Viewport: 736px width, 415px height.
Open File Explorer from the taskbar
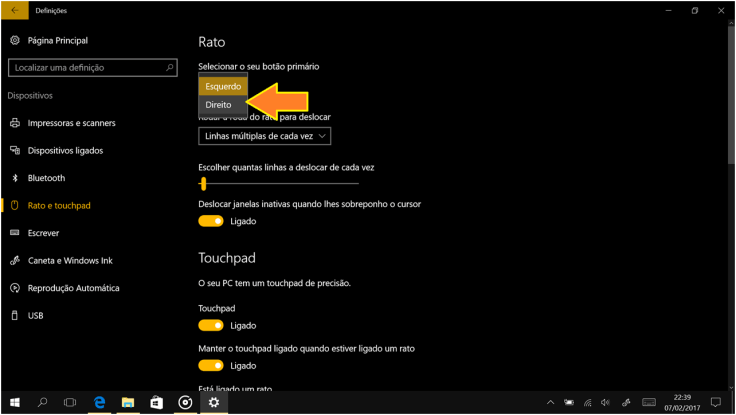128,403
